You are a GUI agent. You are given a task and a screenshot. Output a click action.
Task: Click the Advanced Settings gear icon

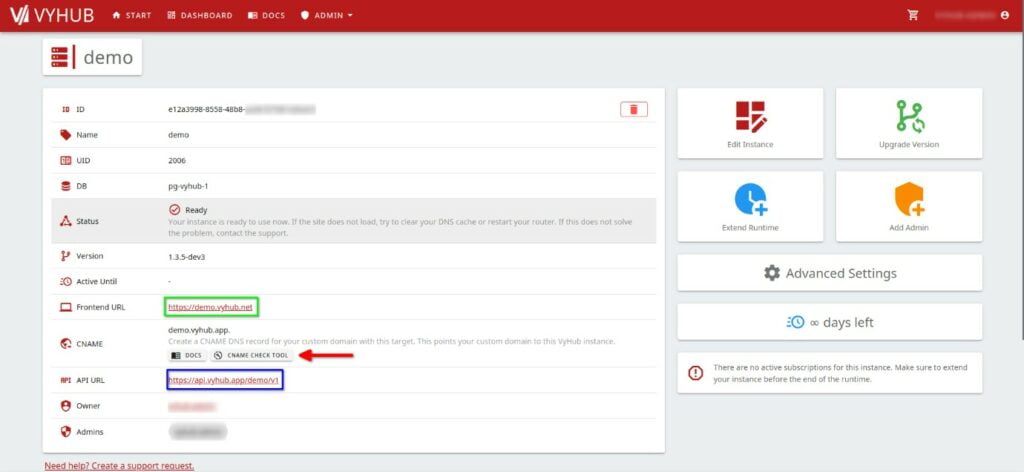[x=772, y=273]
